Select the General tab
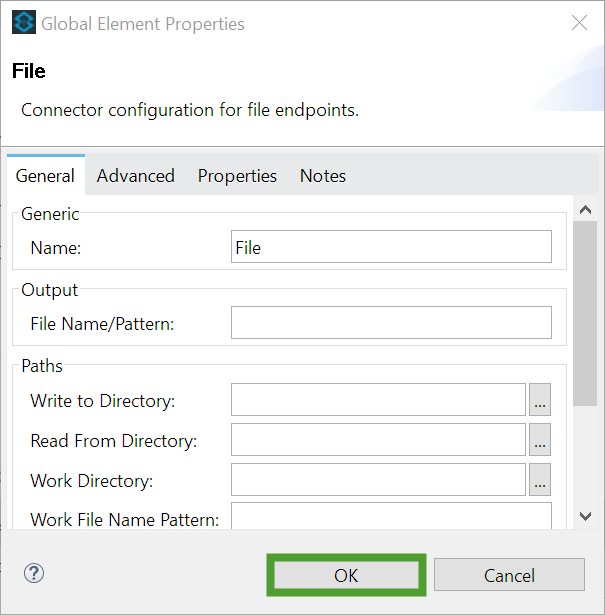This screenshot has height=615, width=605. [x=45, y=175]
